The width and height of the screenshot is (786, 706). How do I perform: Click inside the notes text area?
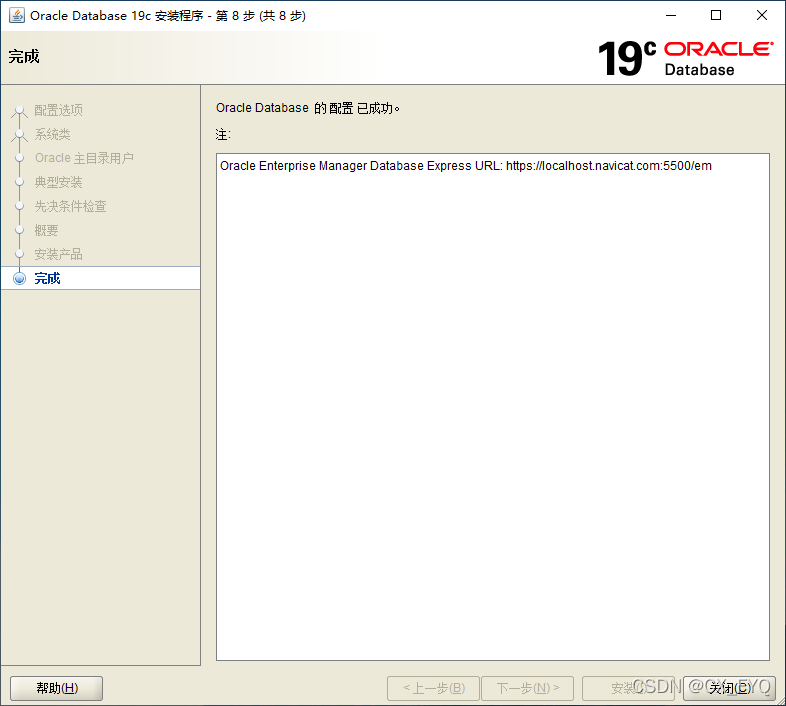click(x=493, y=407)
